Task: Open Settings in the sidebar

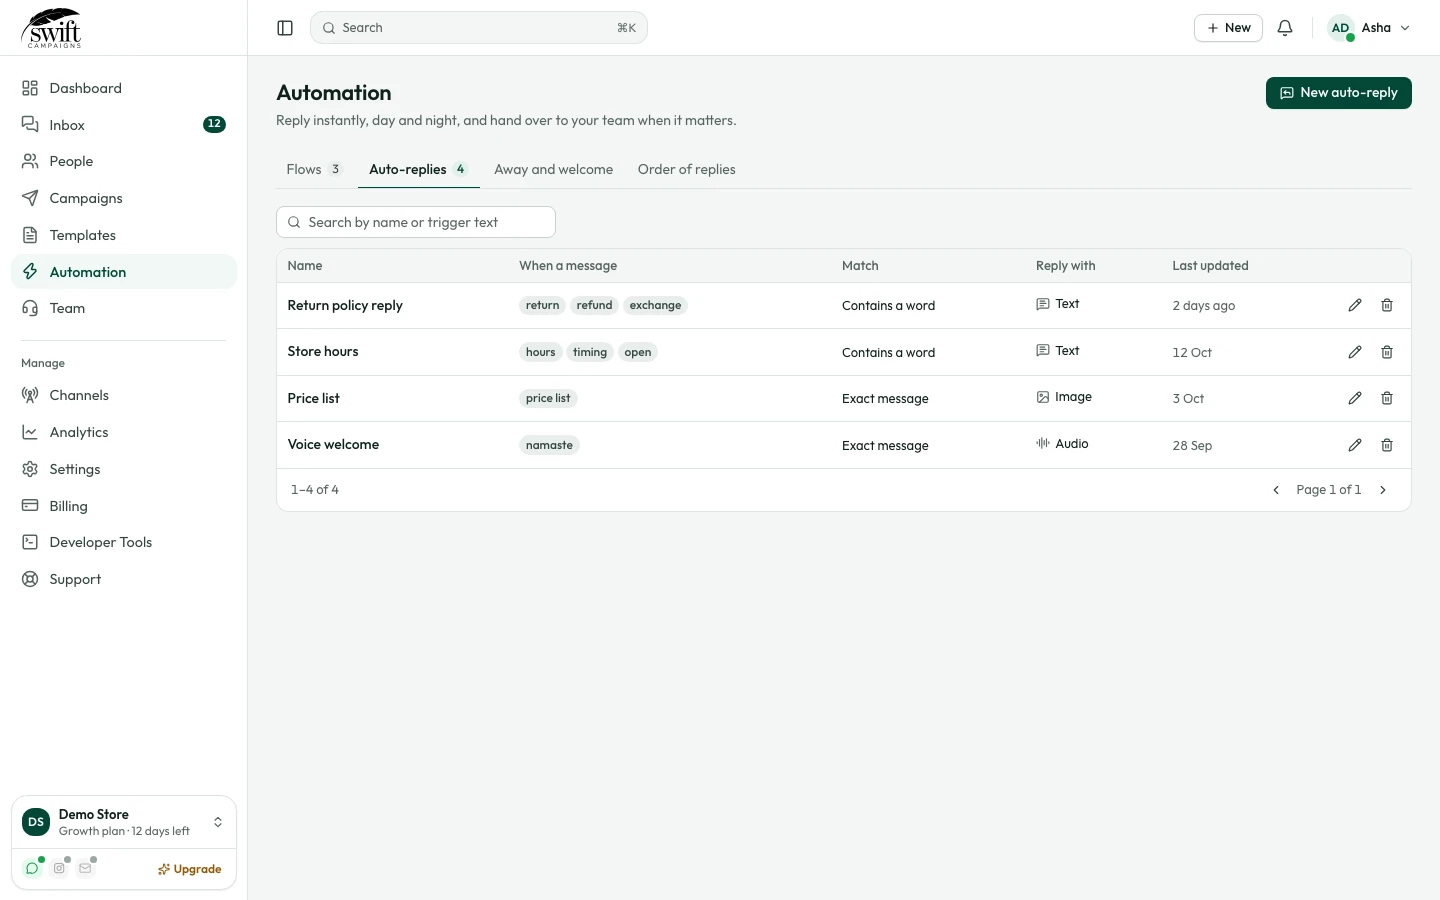Action: tap(124, 469)
